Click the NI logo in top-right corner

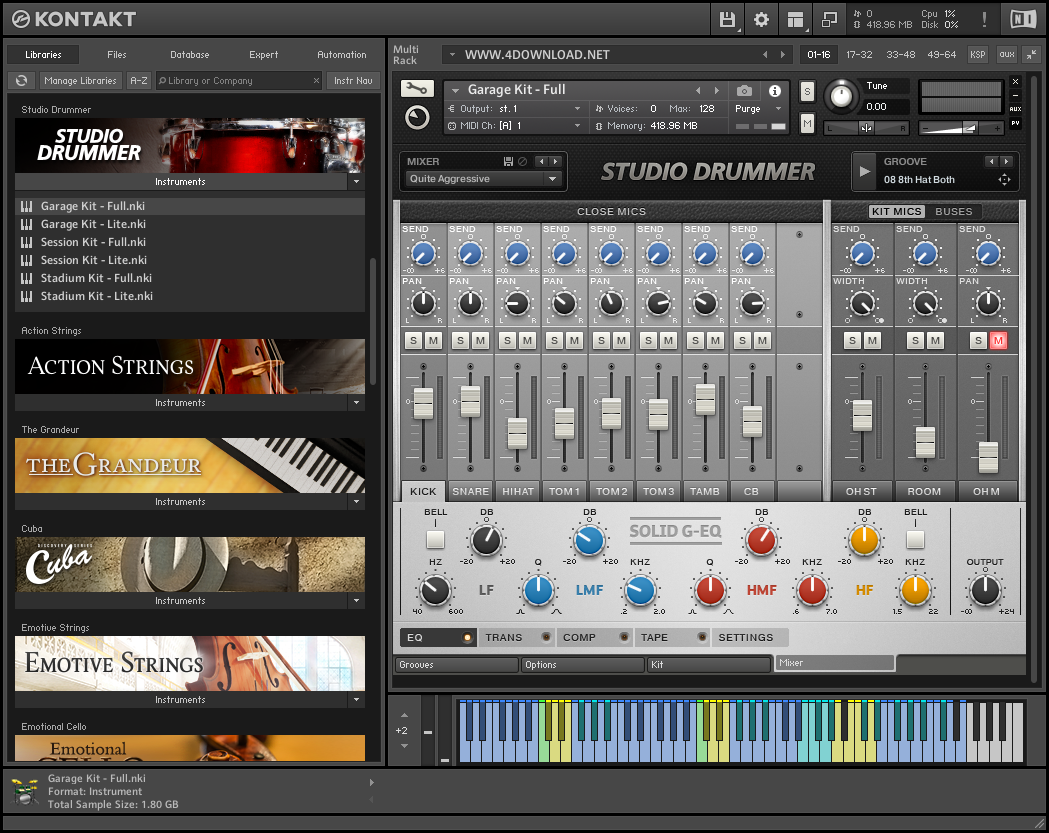1023,19
